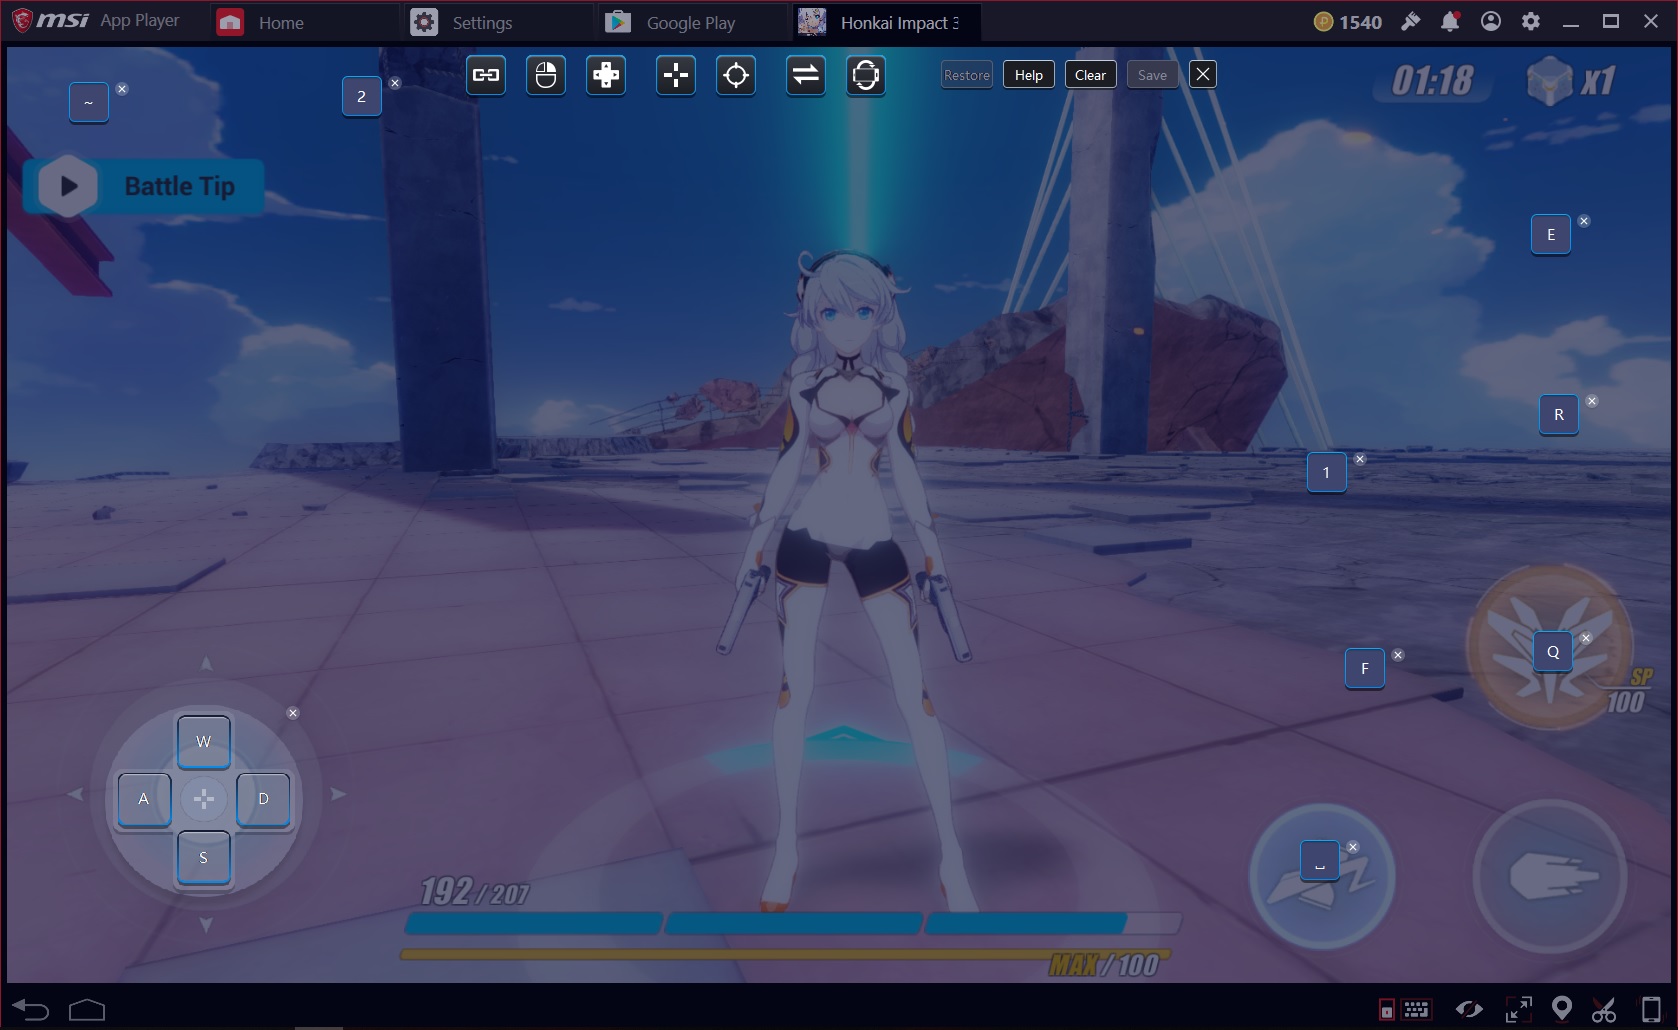Select the swap arrows mapping tool

tap(806, 75)
